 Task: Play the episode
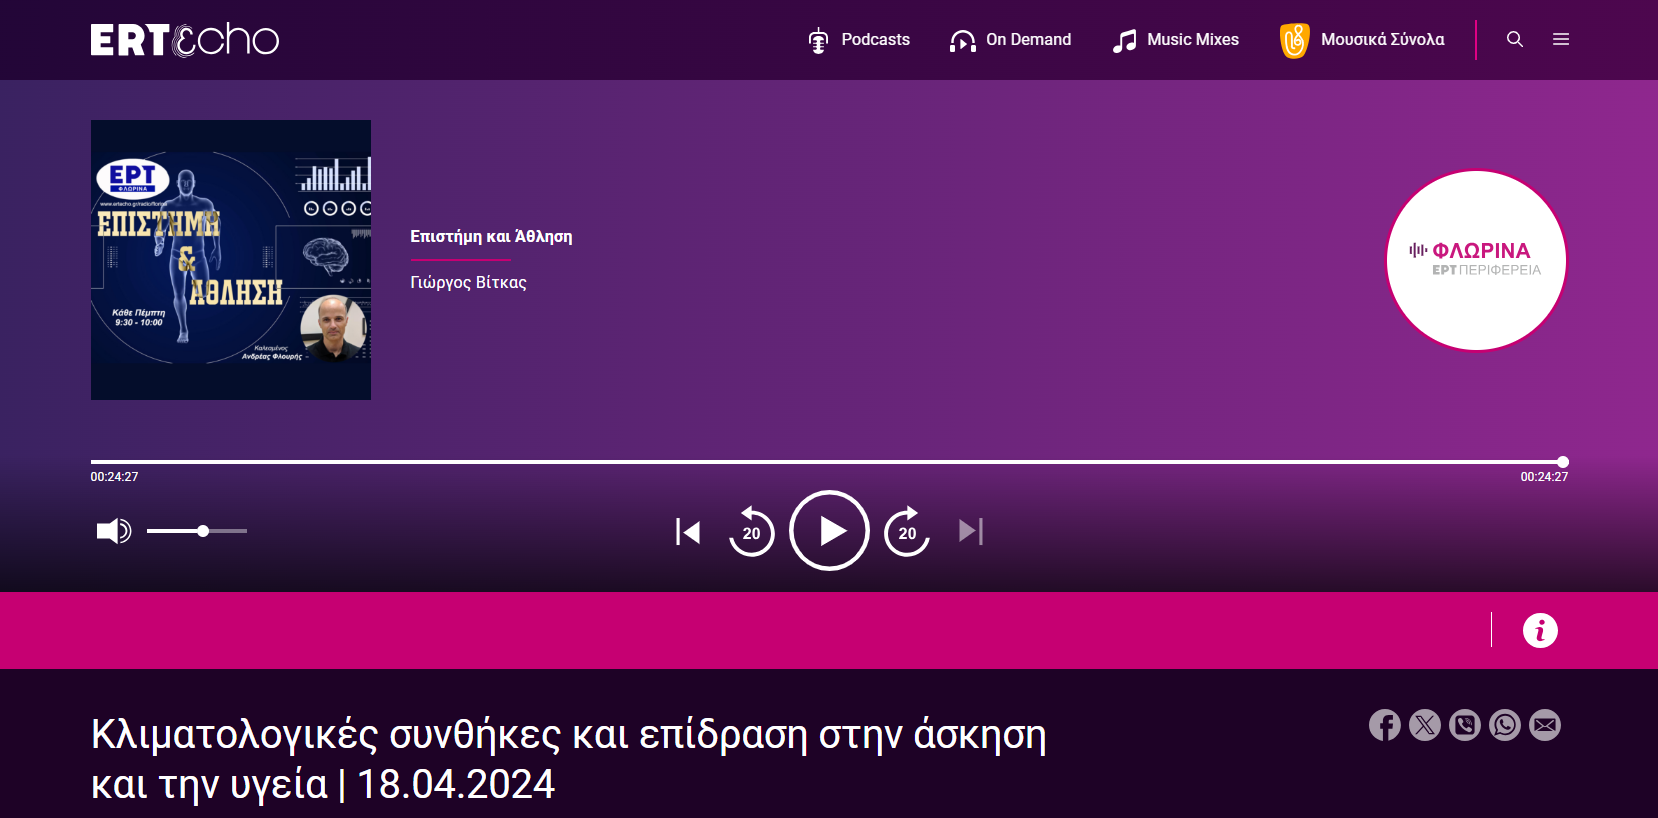[829, 531]
